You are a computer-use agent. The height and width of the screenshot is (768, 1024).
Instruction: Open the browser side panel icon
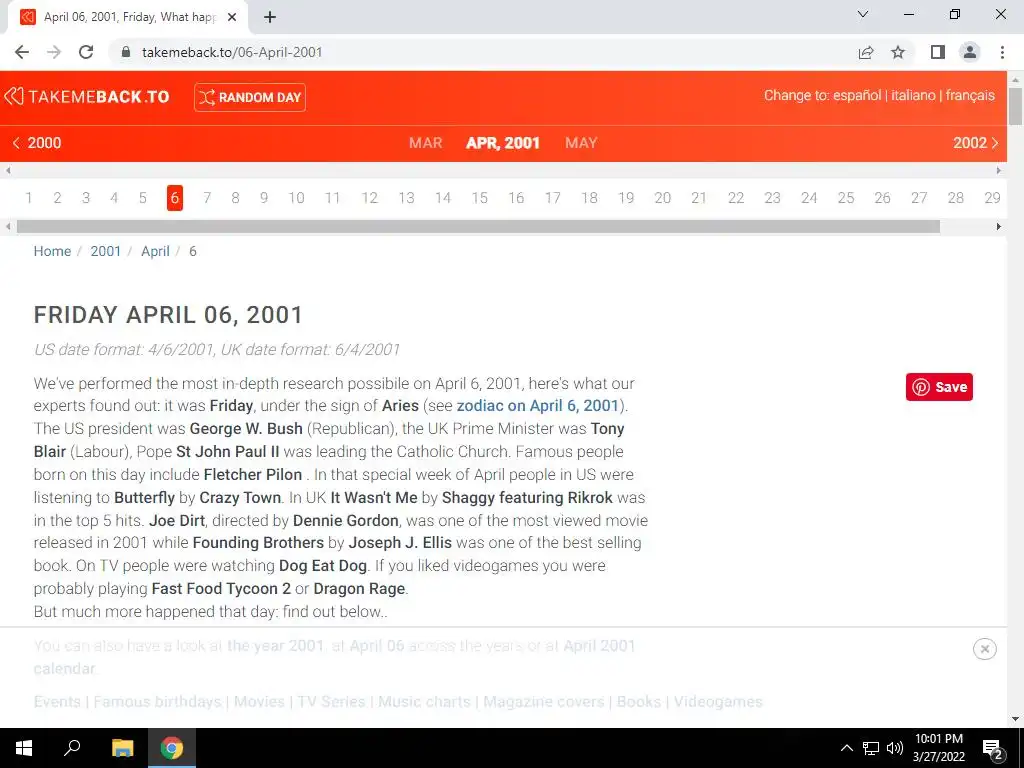point(938,52)
